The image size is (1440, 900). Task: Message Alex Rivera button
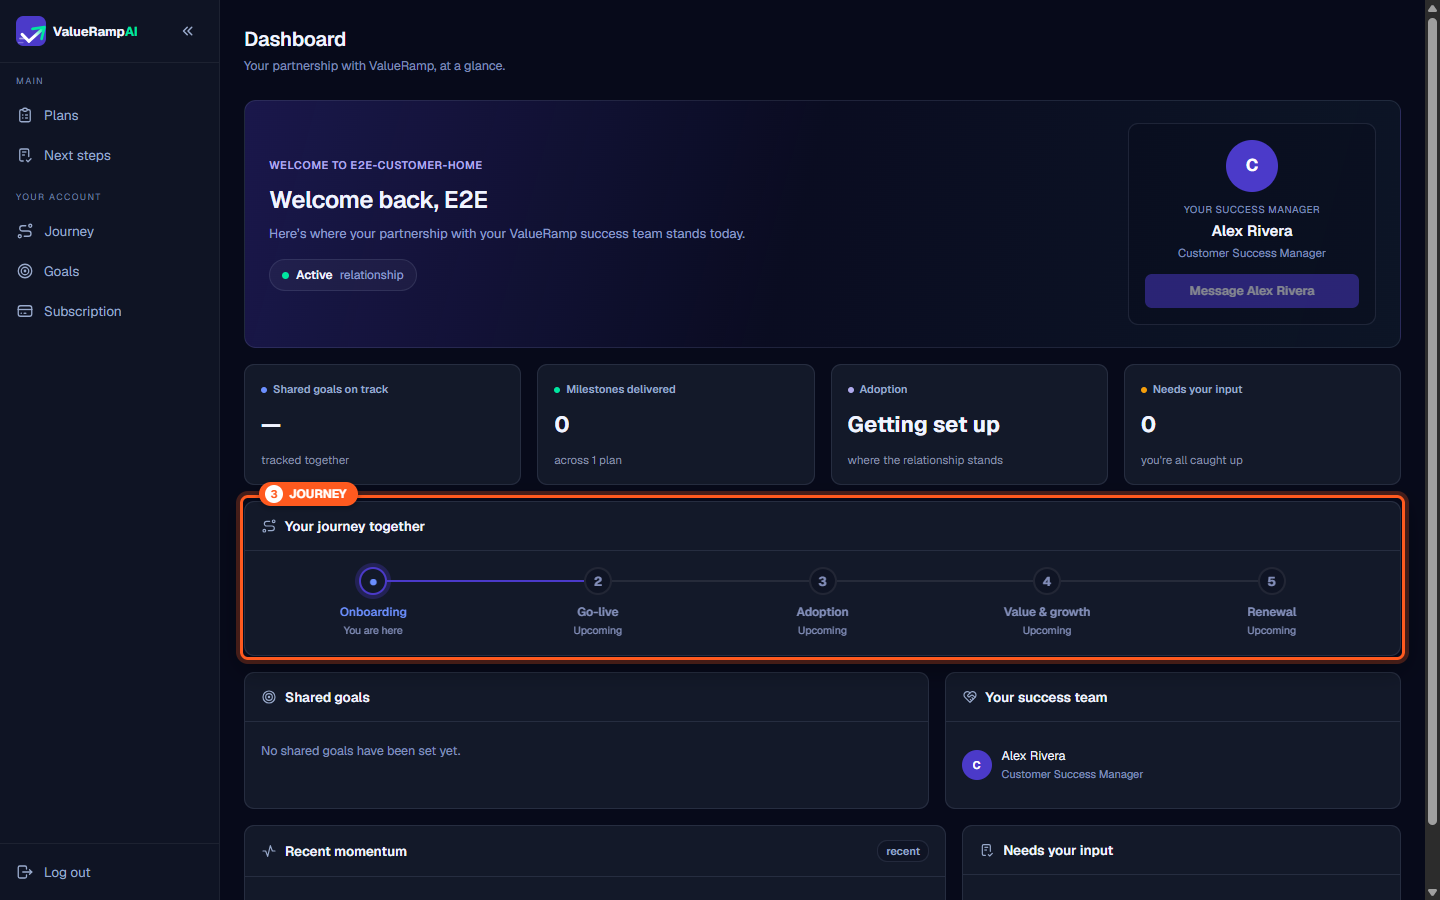point(1252,291)
